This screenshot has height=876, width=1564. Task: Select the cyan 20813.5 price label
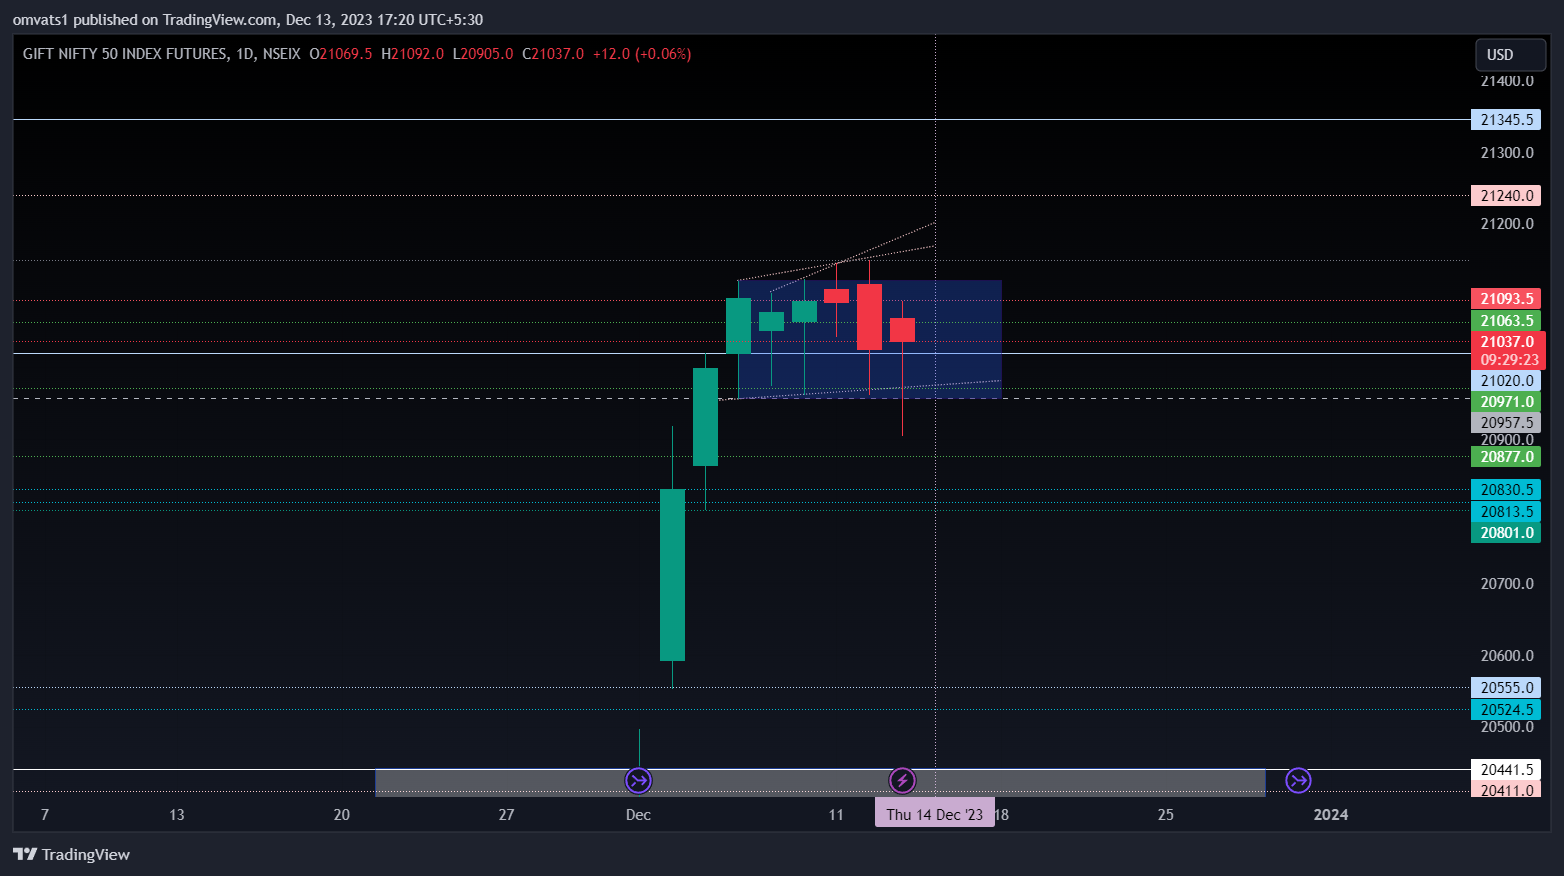coord(1506,512)
